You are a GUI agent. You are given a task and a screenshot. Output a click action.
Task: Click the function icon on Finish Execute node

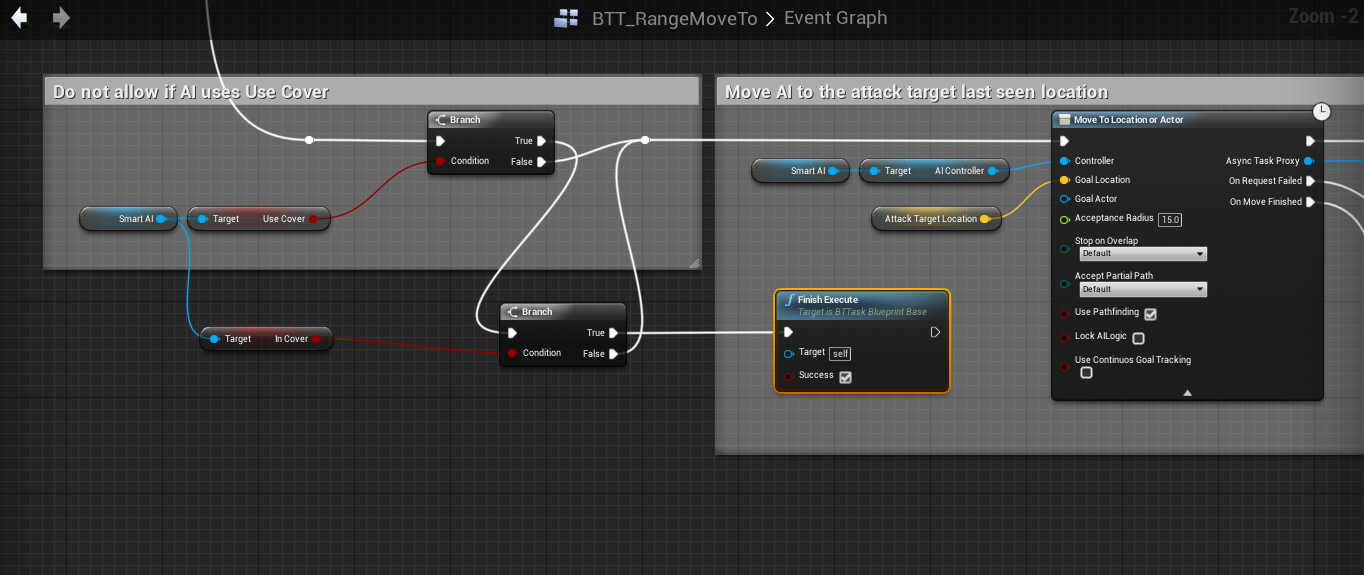pyautogui.click(x=788, y=300)
